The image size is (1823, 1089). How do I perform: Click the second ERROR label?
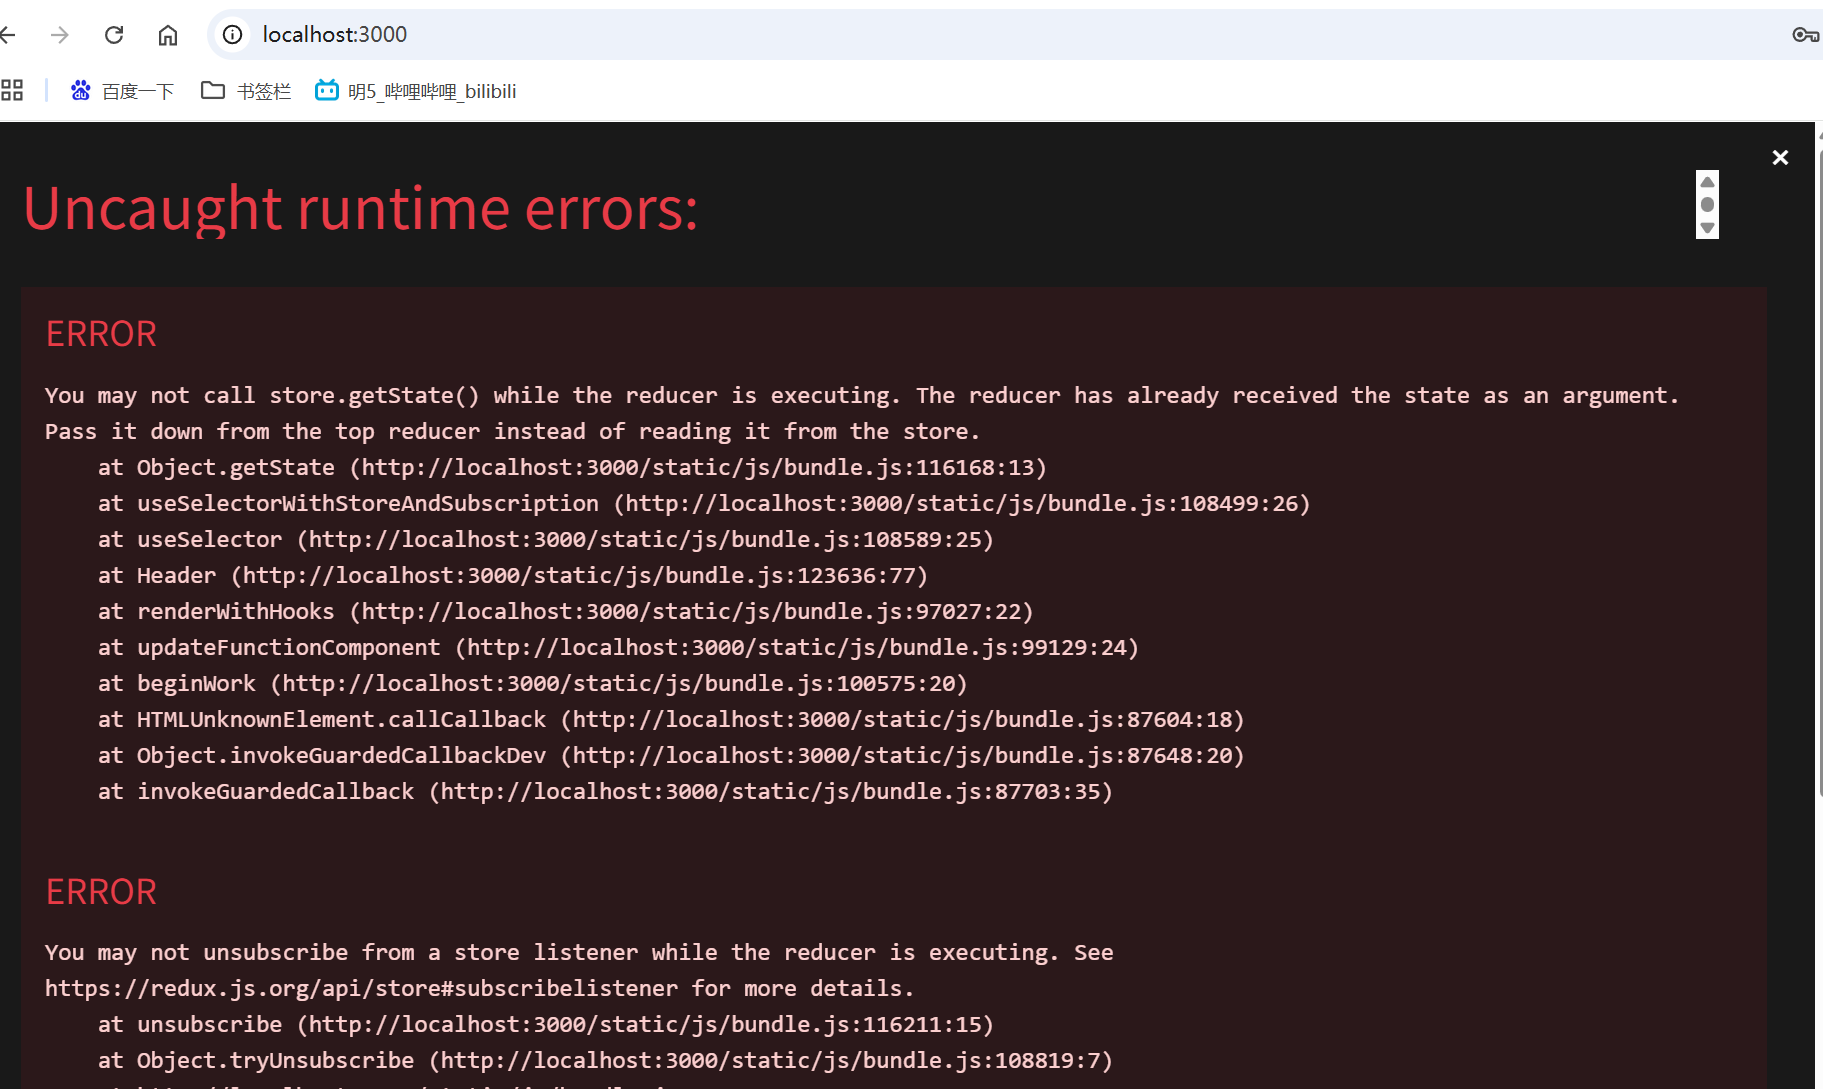coord(101,892)
